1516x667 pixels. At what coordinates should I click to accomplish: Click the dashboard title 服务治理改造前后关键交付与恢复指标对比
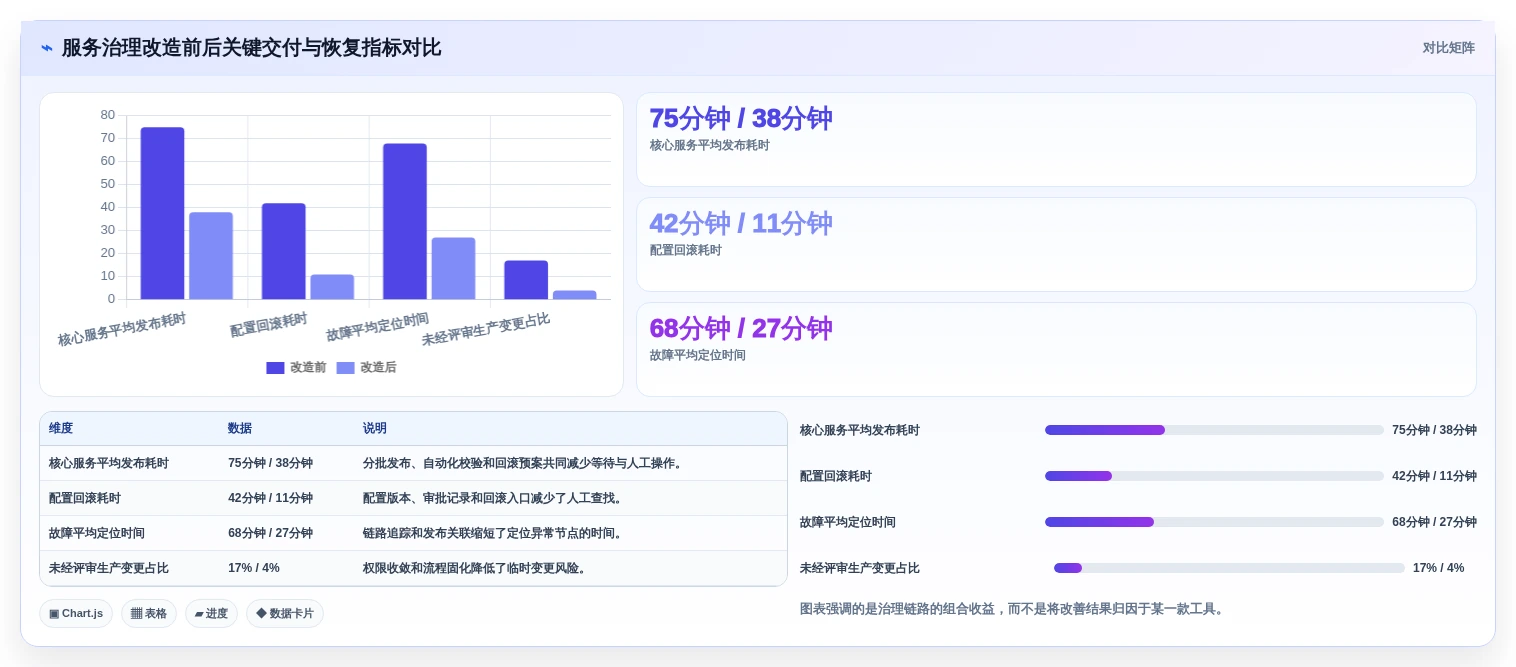pyautogui.click(x=251, y=48)
